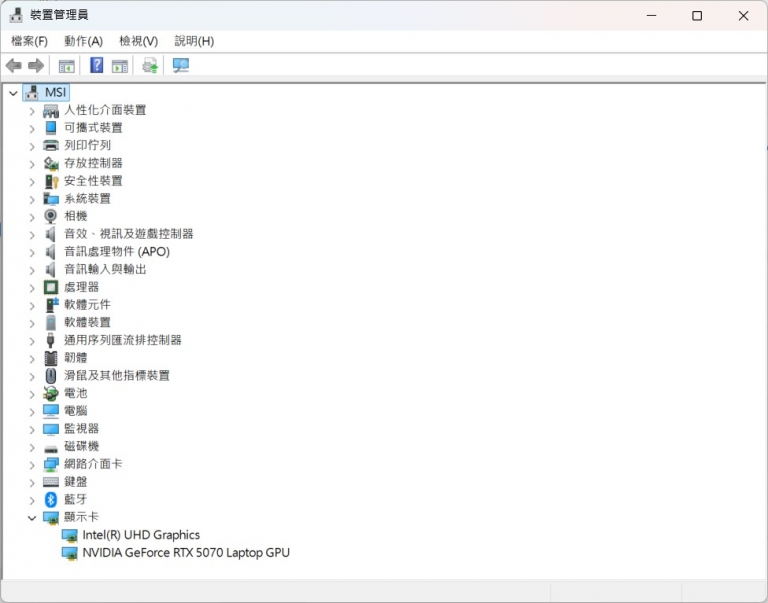
Task: Click the 磁碟機 drive icon
Action: (x=51, y=448)
